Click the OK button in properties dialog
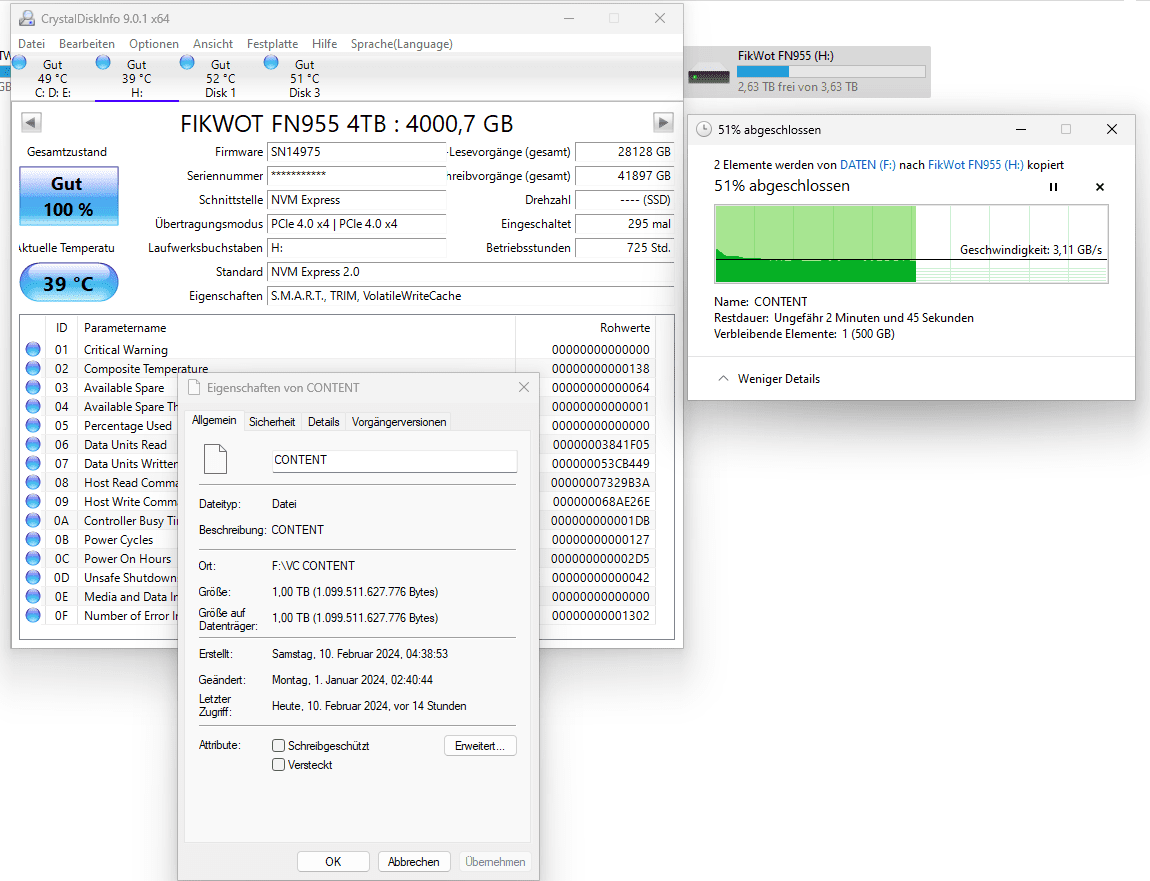The image size is (1150, 881). [333, 861]
